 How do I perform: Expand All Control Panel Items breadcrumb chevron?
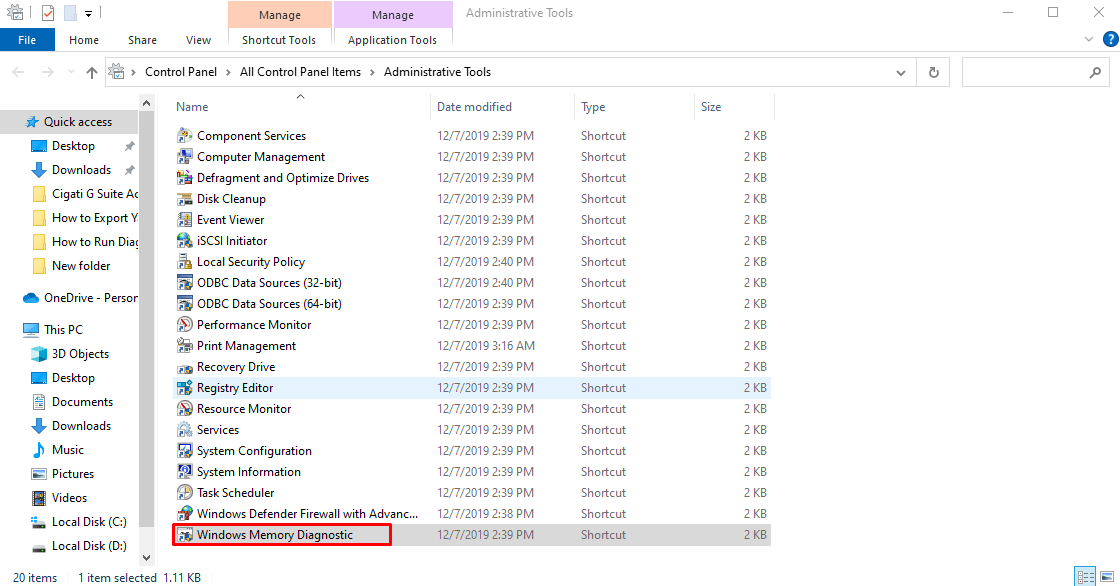372,72
